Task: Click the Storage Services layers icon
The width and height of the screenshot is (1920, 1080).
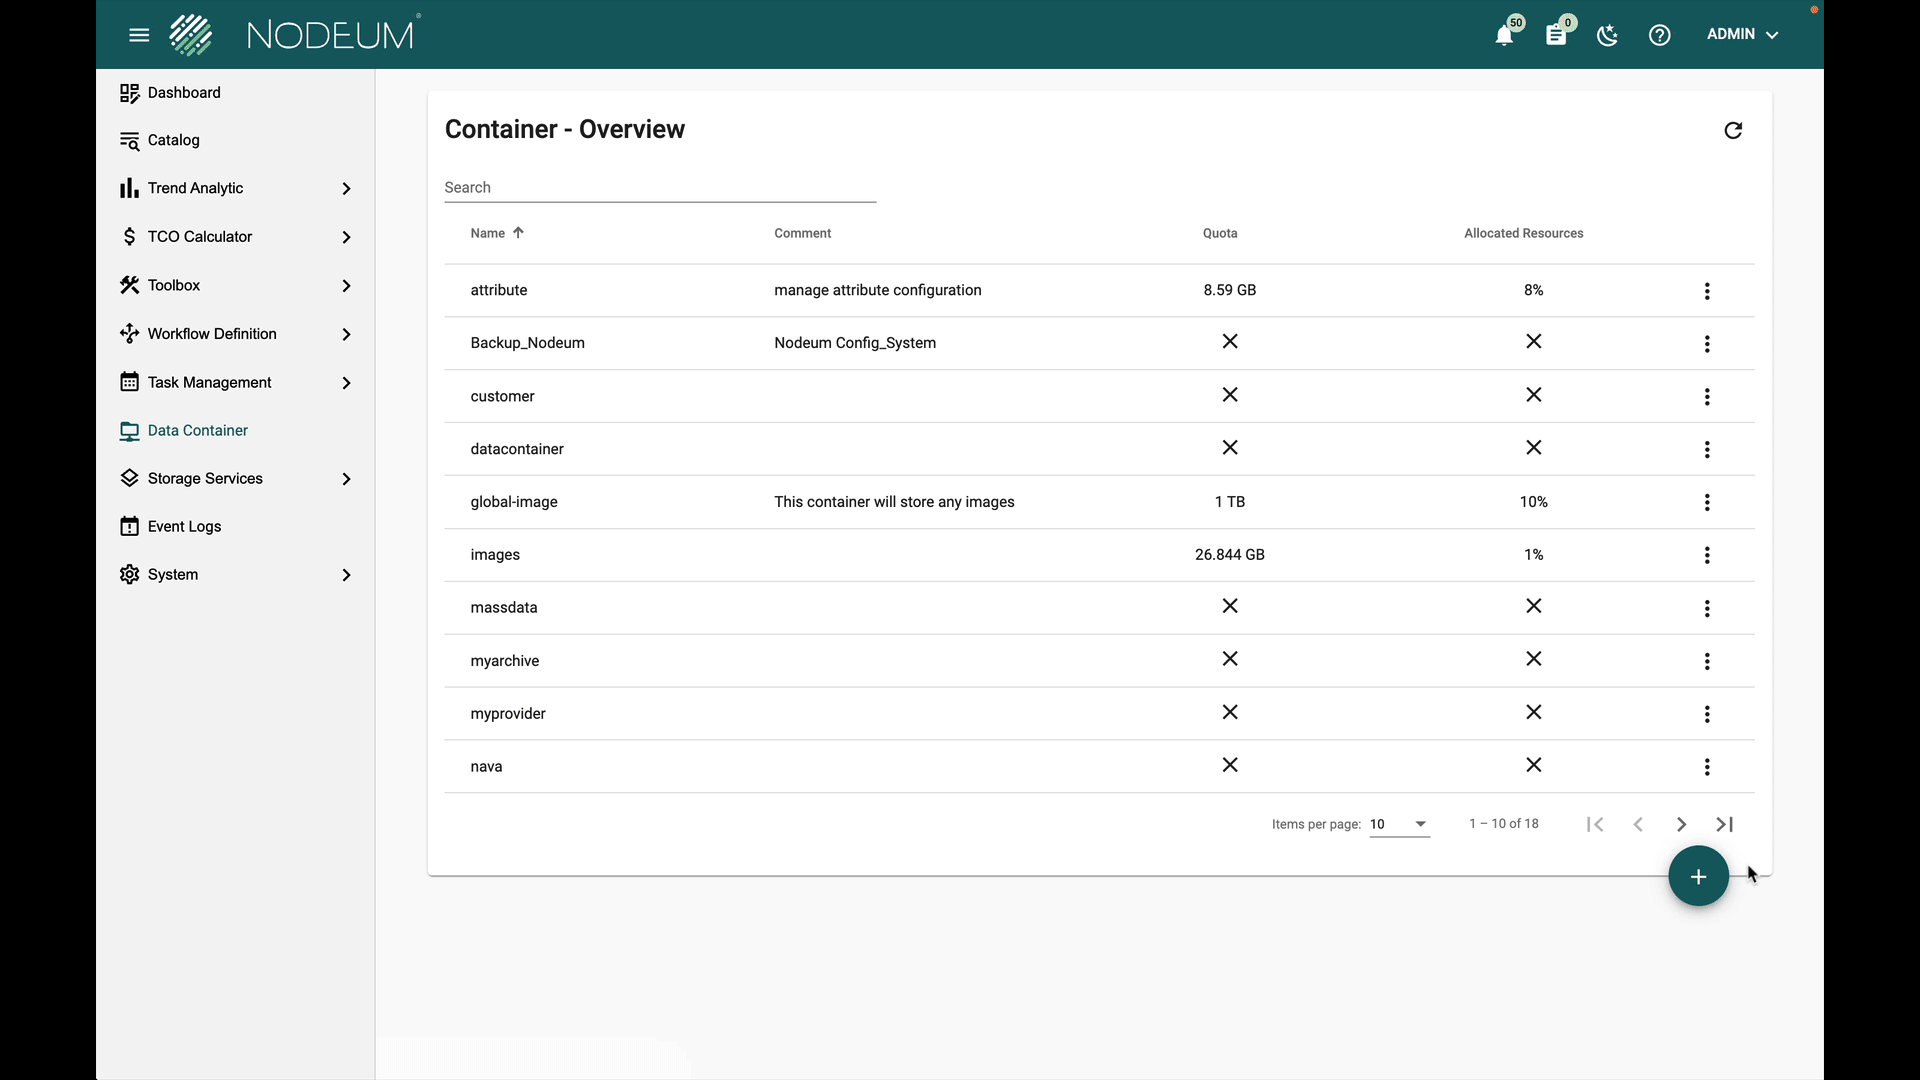Action: [x=129, y=478]
